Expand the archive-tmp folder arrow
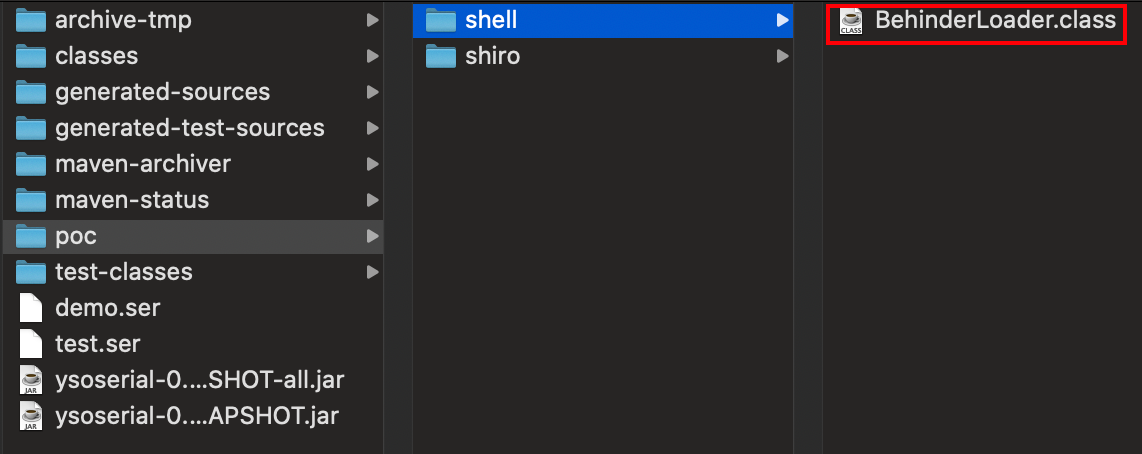The width and height of the screenshot is (1142, 454). [372, 20]
